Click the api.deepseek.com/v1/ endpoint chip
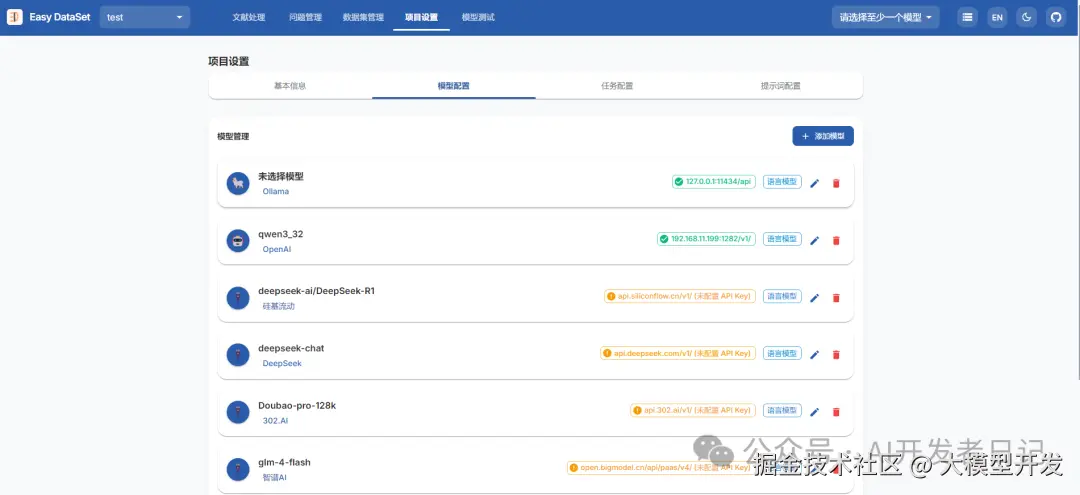1080x495 pixels. 678,353
